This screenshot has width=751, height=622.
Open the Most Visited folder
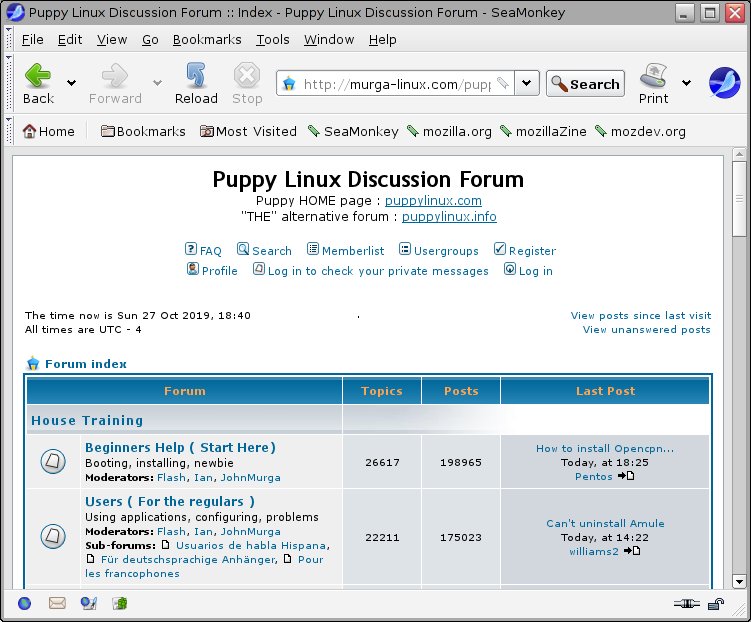(206, 131)
